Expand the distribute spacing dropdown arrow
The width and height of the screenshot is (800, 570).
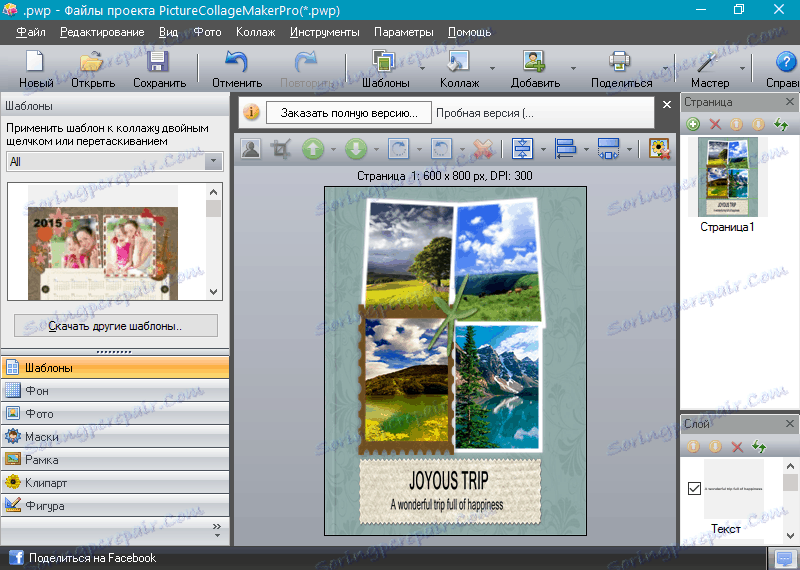click(629, 150)
